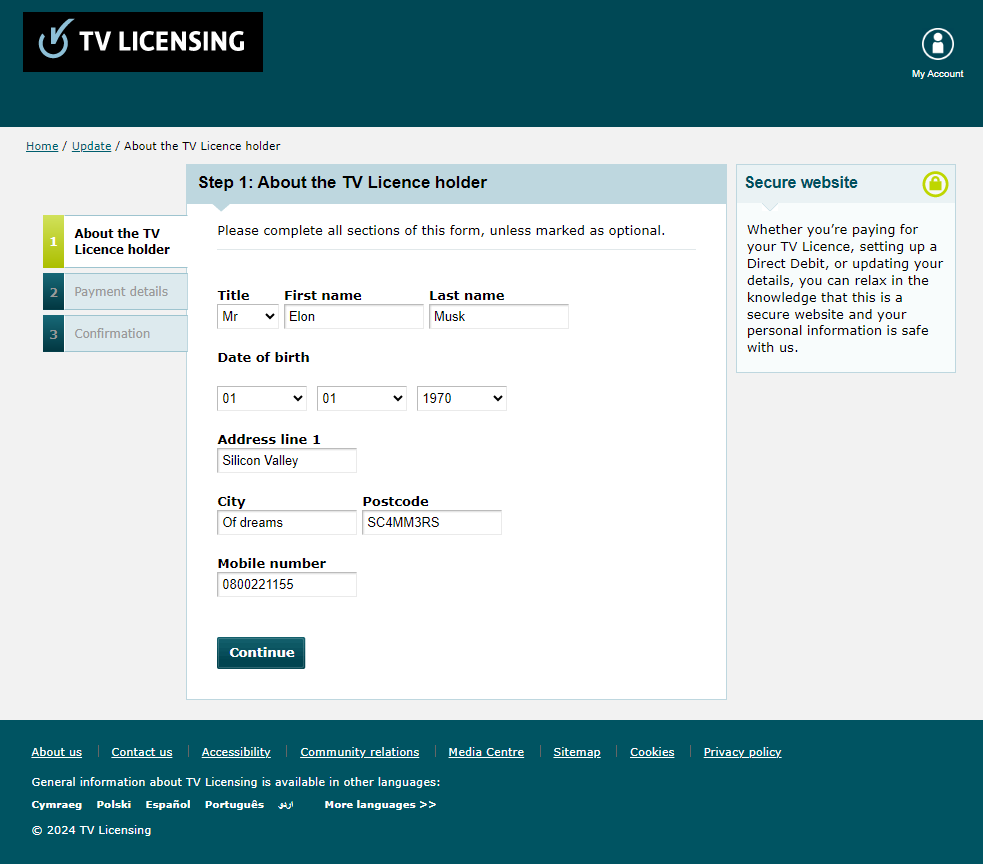Click More languages link
This screenshot has height=864, width=983.
point(380,805)
